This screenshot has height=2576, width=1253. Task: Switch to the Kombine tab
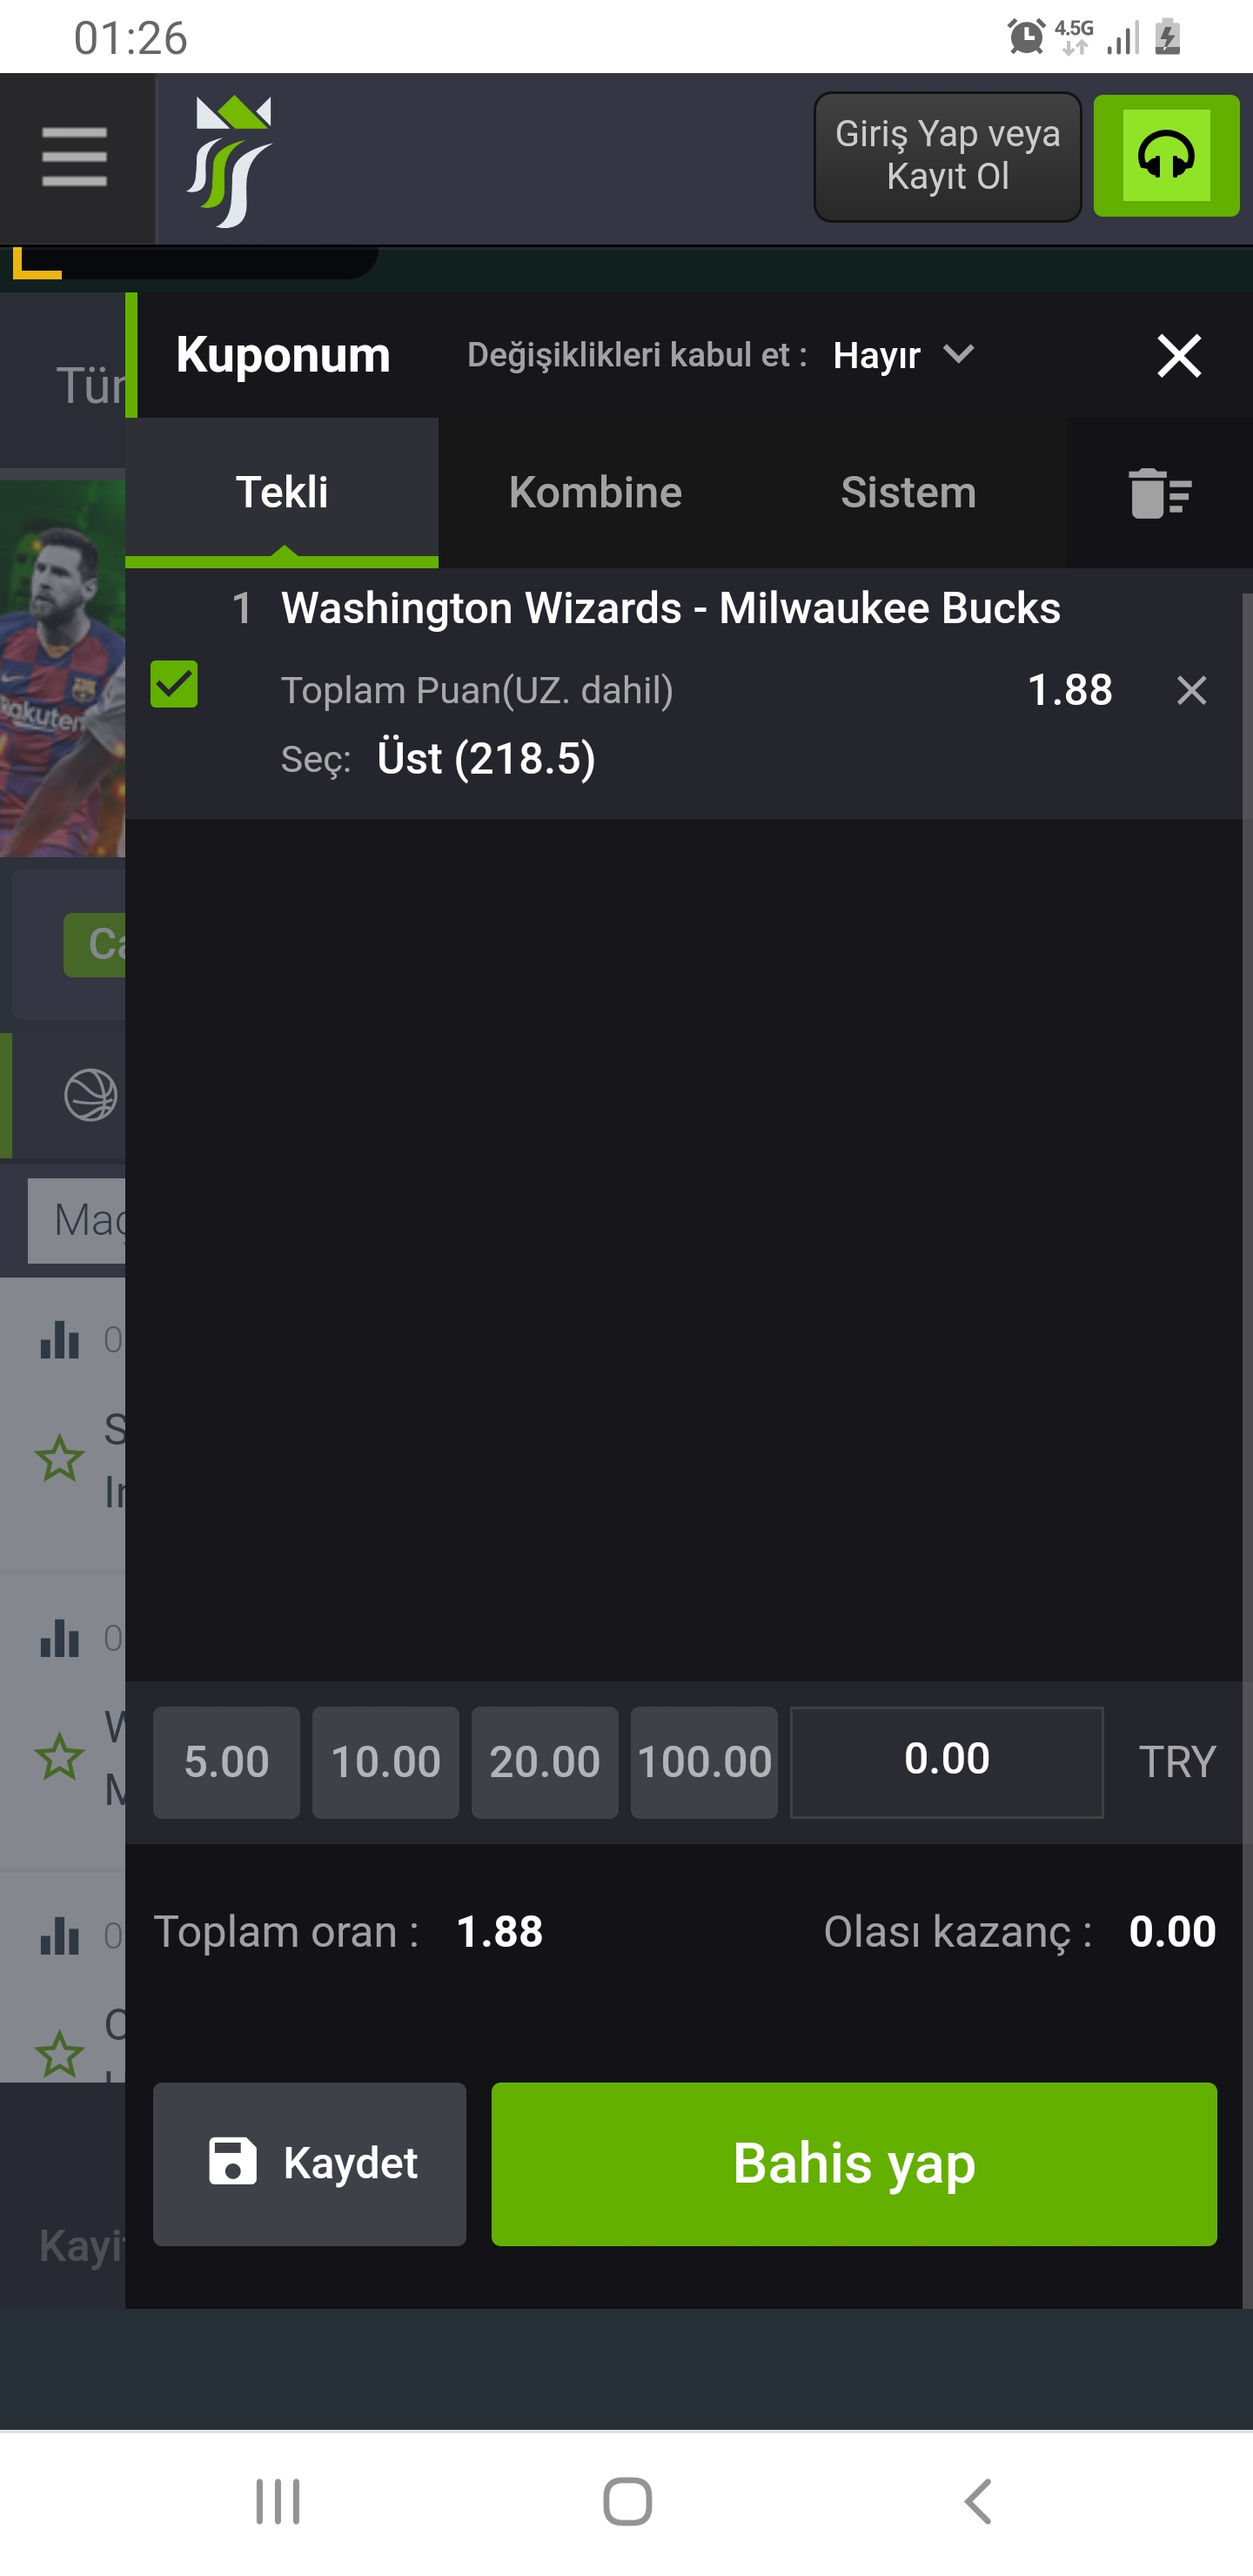click(x=595, y=492)
